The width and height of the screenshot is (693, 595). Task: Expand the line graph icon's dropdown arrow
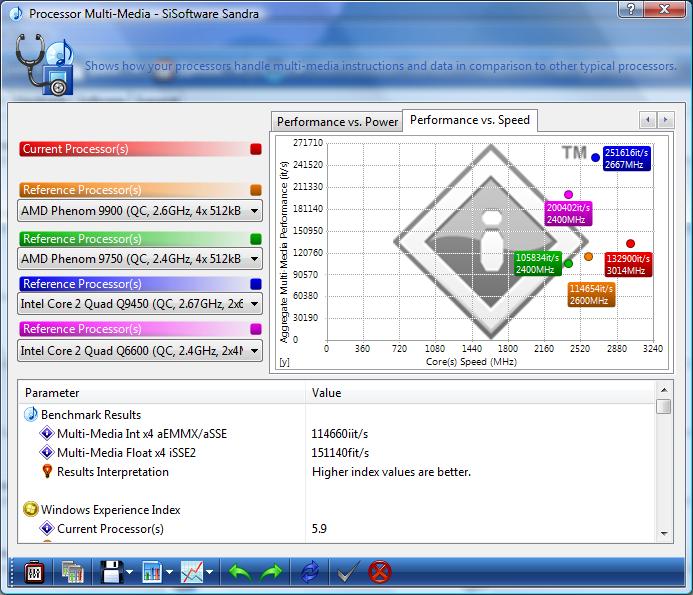point(209,572)
